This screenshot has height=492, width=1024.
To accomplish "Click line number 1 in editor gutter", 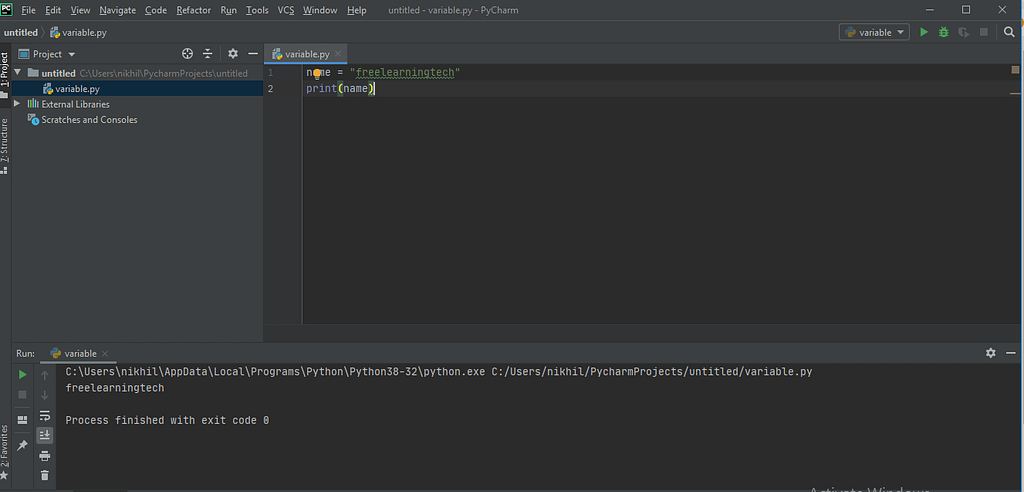I will 270,73.
